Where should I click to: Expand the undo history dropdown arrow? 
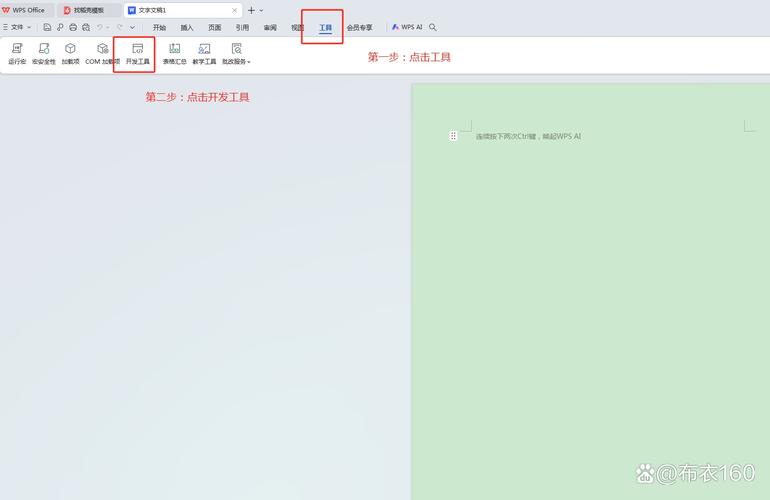[108, 28]
